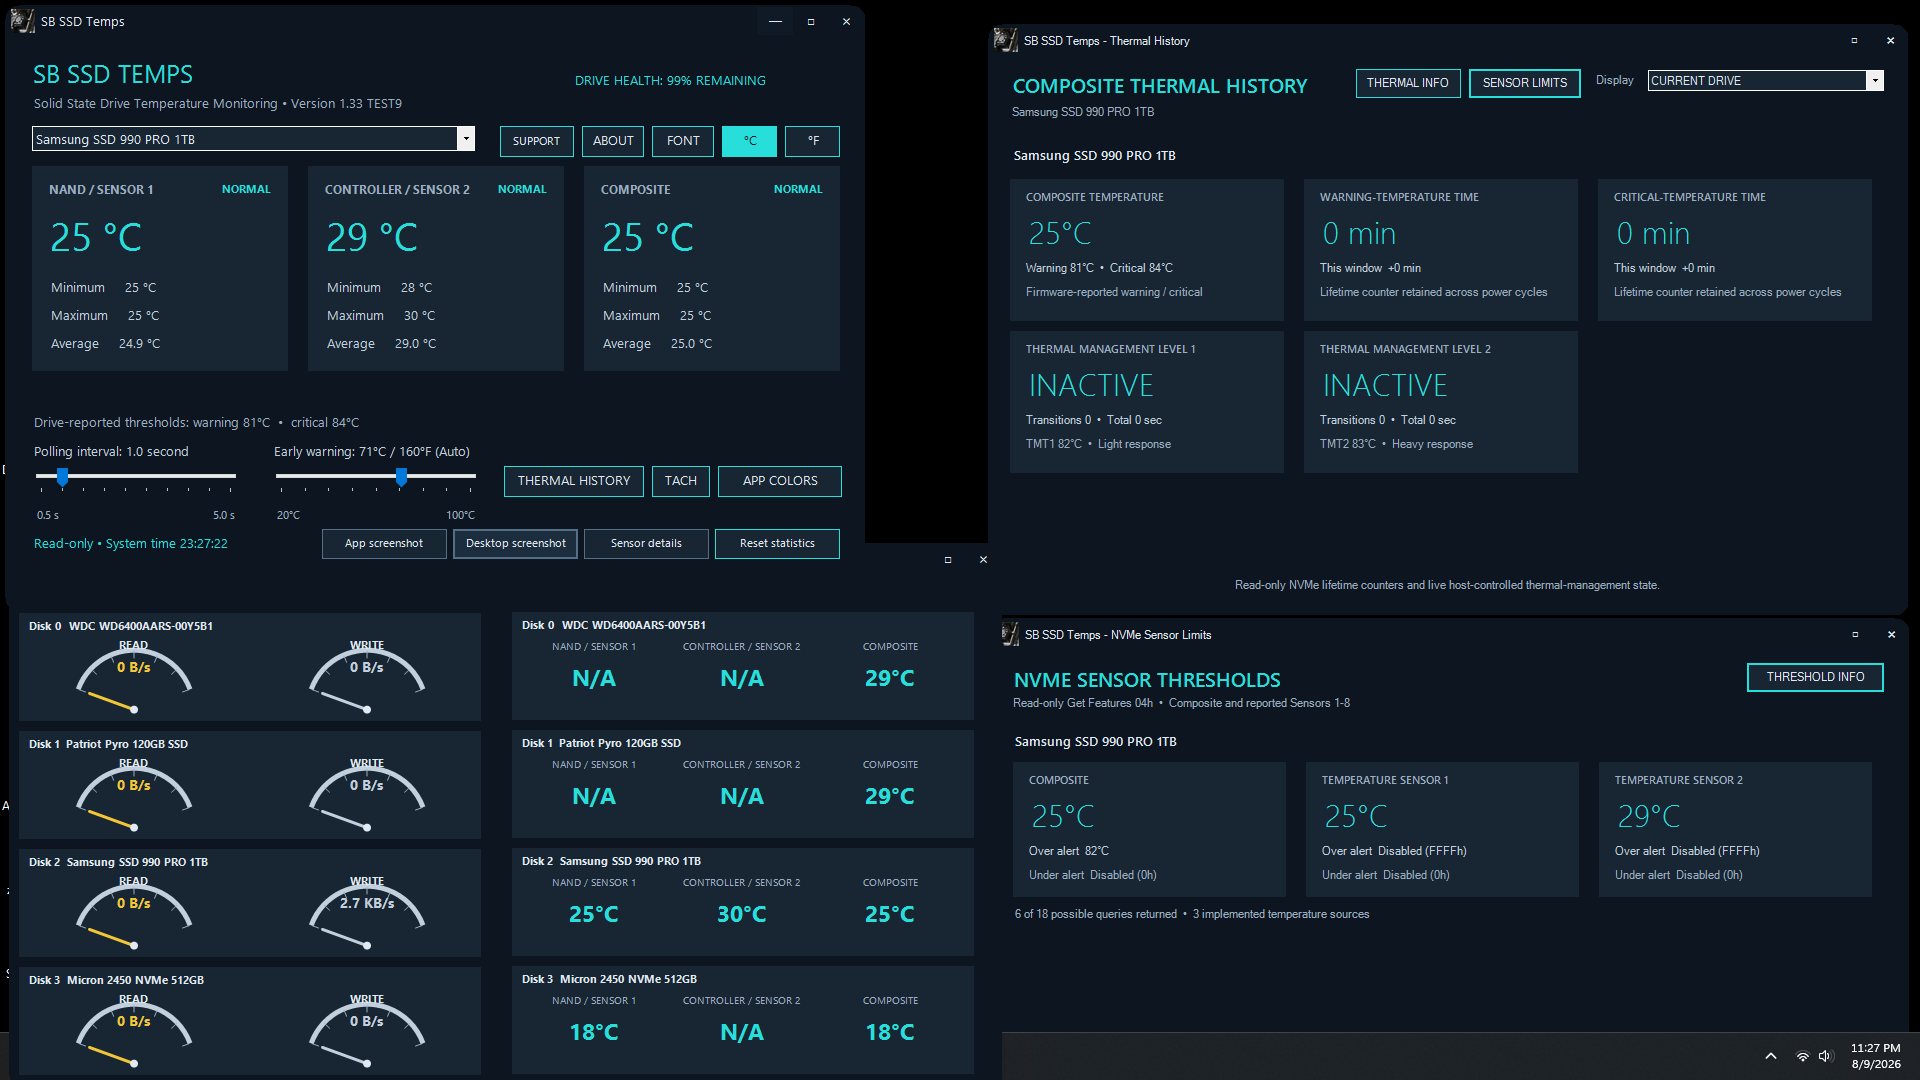Expand the Display CURRENT DRIVE dropdown arrow
1920x1080 pixels.
1875,81
